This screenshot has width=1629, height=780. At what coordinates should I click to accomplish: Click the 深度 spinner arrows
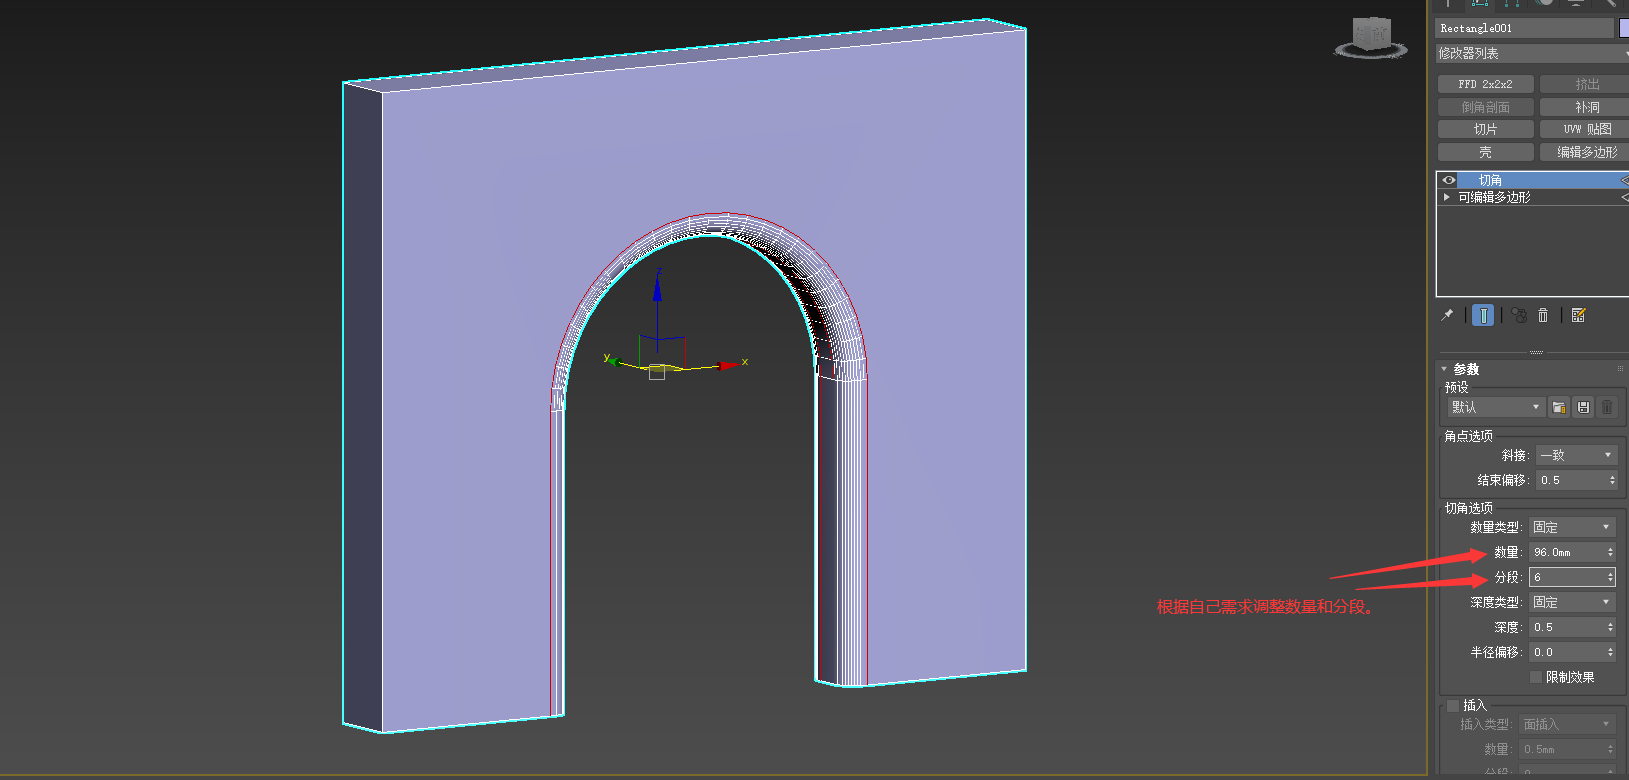click(1610, 627)
